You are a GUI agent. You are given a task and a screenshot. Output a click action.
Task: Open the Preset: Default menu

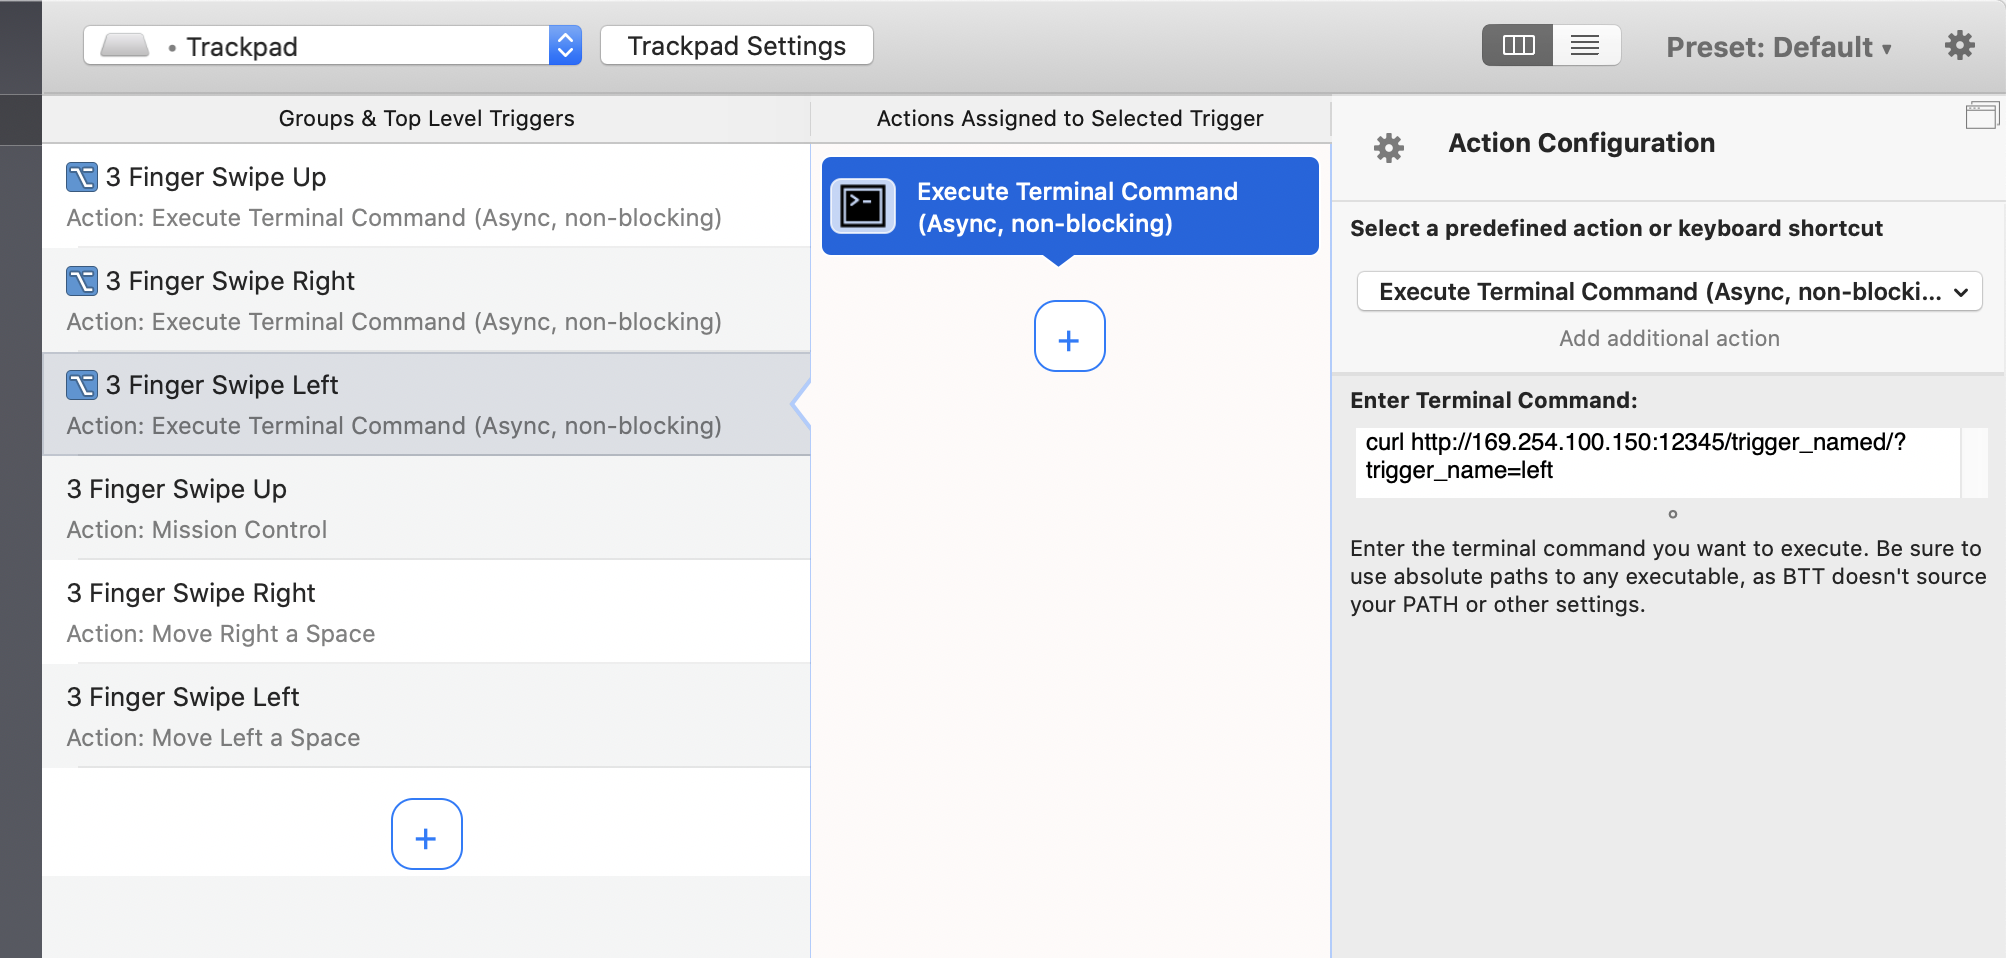(x=1778, y=47)
